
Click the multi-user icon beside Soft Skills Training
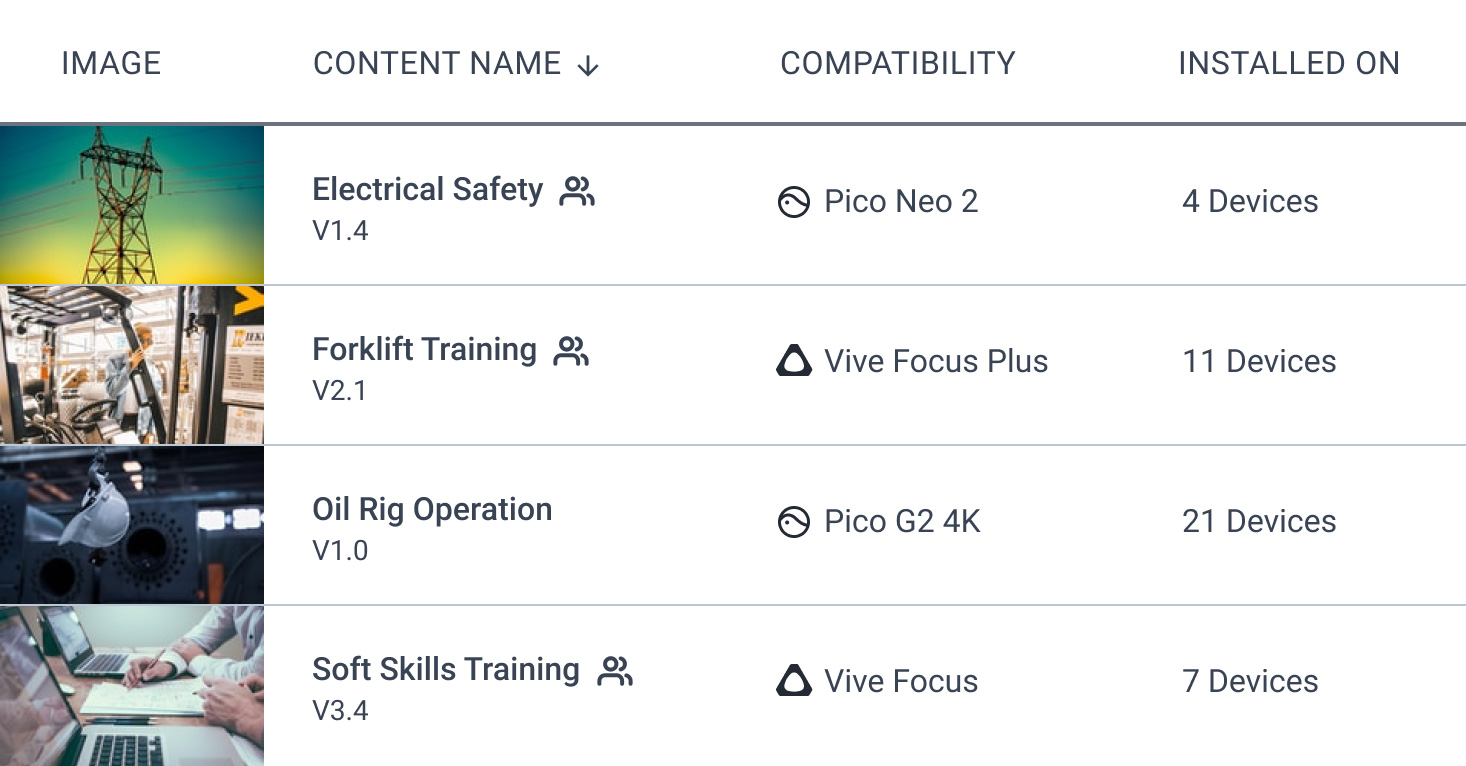615,670
